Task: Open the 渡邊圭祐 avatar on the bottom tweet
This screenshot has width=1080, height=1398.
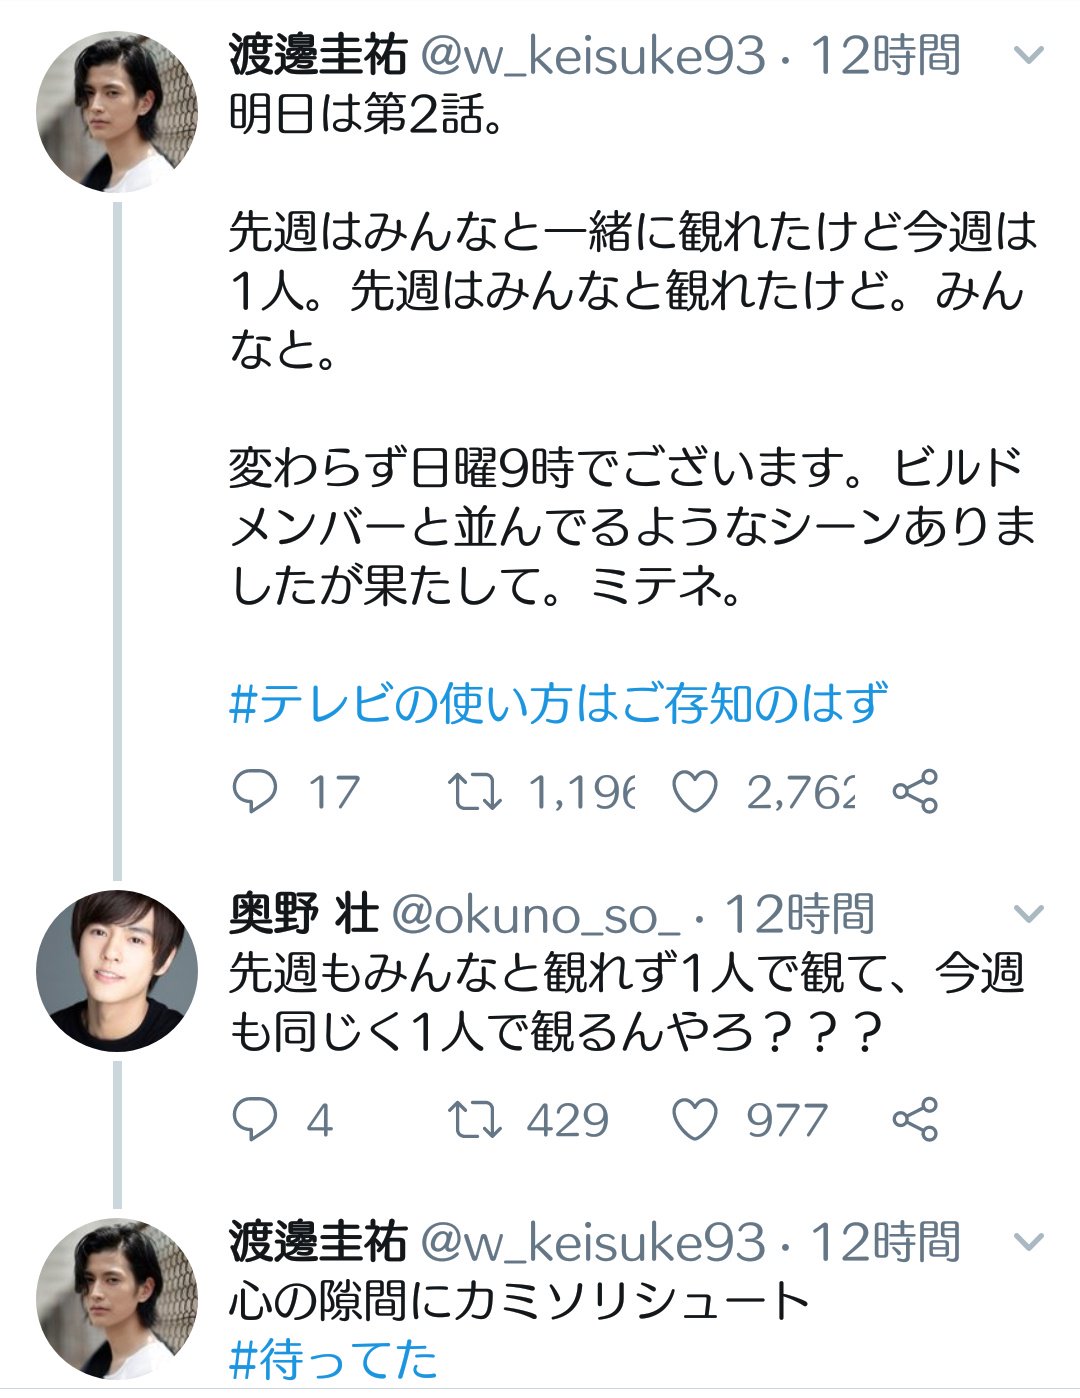Action: (x=117, y=1298)
